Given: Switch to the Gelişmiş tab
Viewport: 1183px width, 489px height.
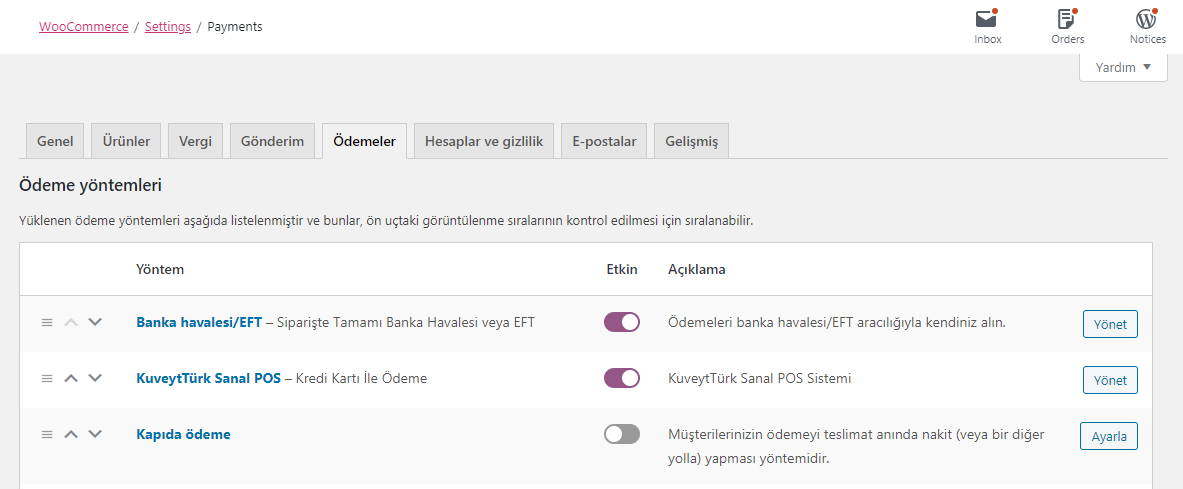Looking at the screenshot, I should [691, 141].
